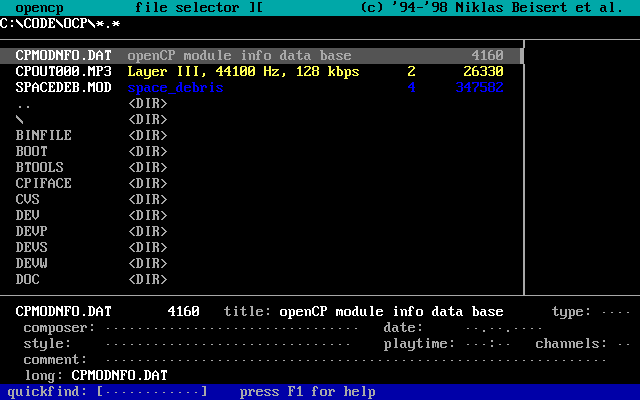Select the CPMODNFO.DAT file entry
640x400 pixels.
[63, 56]
